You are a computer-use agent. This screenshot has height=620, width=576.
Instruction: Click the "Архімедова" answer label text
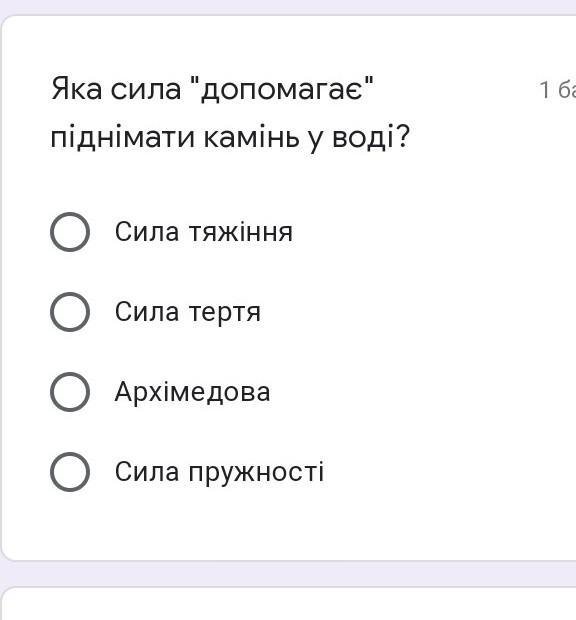(193, 392)
